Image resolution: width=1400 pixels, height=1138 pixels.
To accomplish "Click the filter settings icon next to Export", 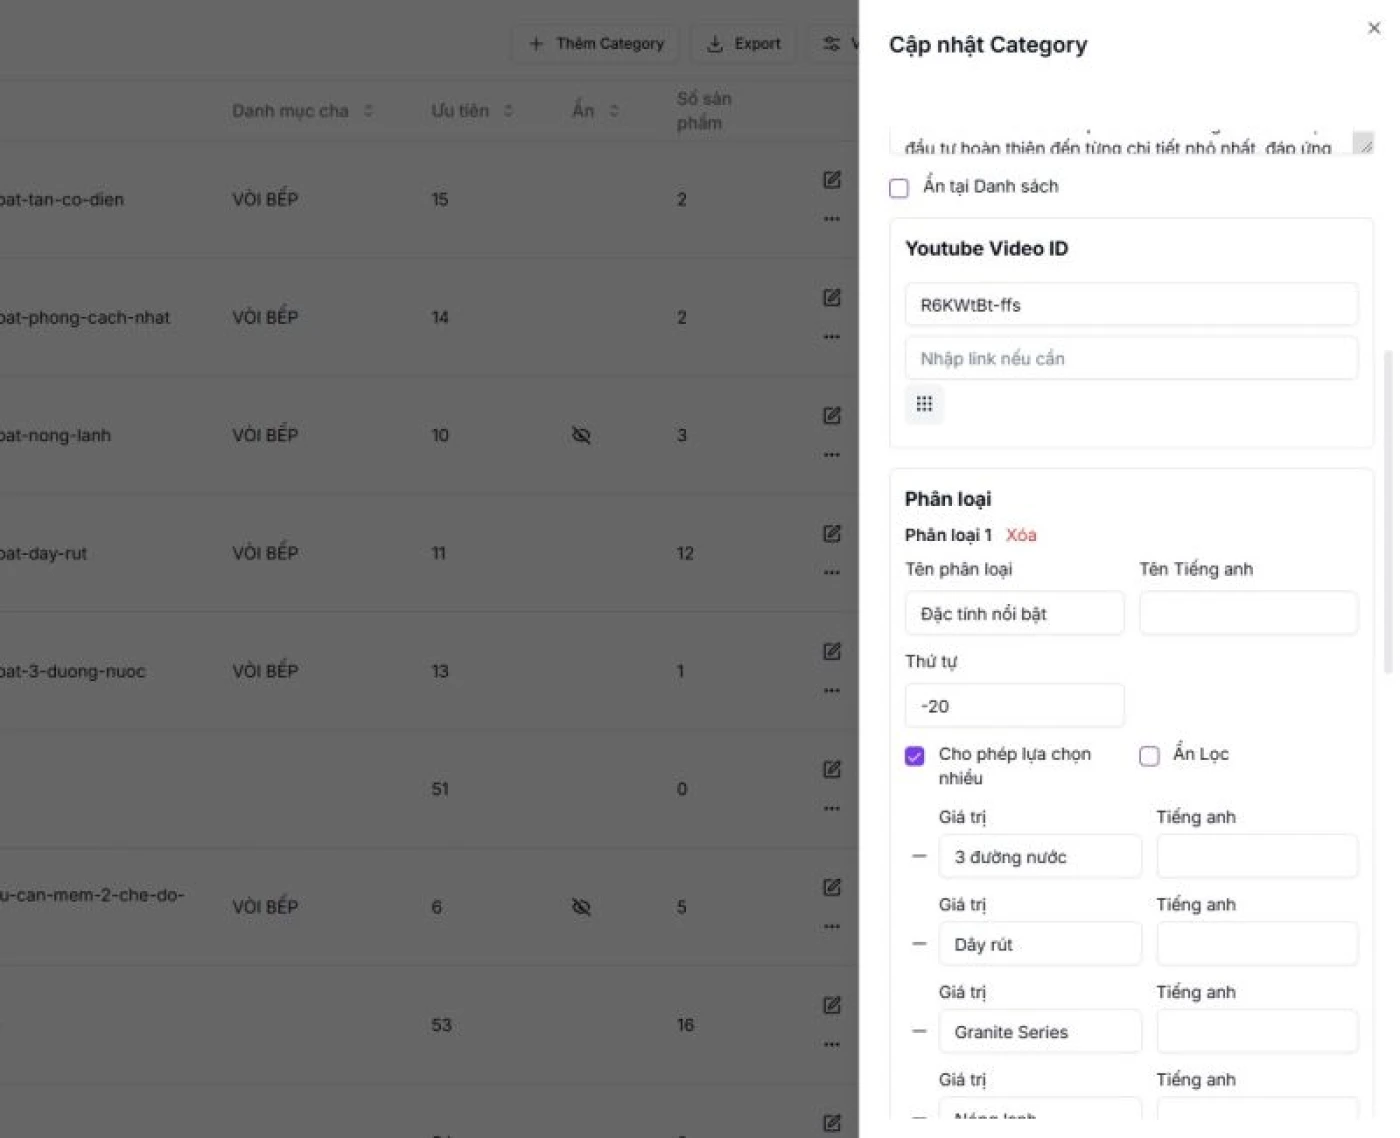I will pyautogui.click(x=831, y=43).
